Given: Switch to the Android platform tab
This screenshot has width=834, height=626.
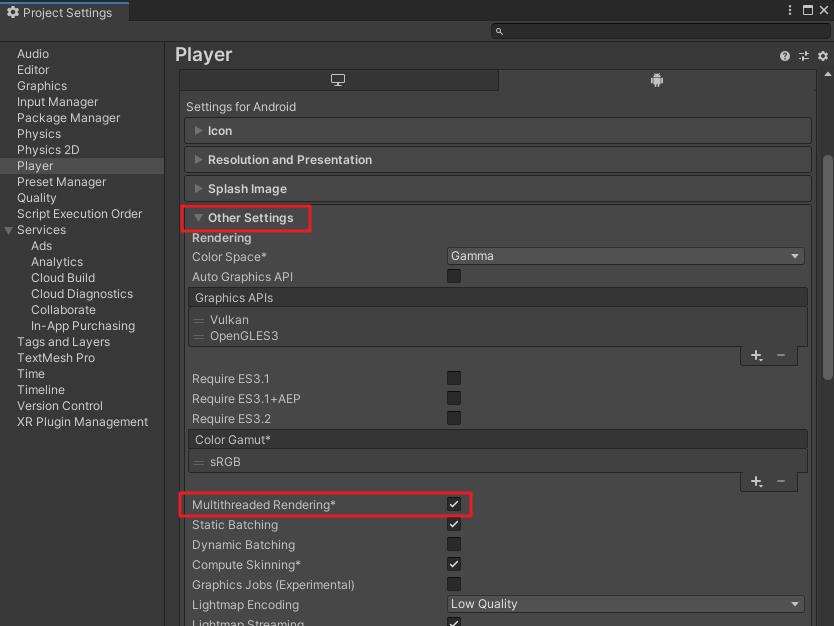Looking at the screenshot, I should point(657,80).
